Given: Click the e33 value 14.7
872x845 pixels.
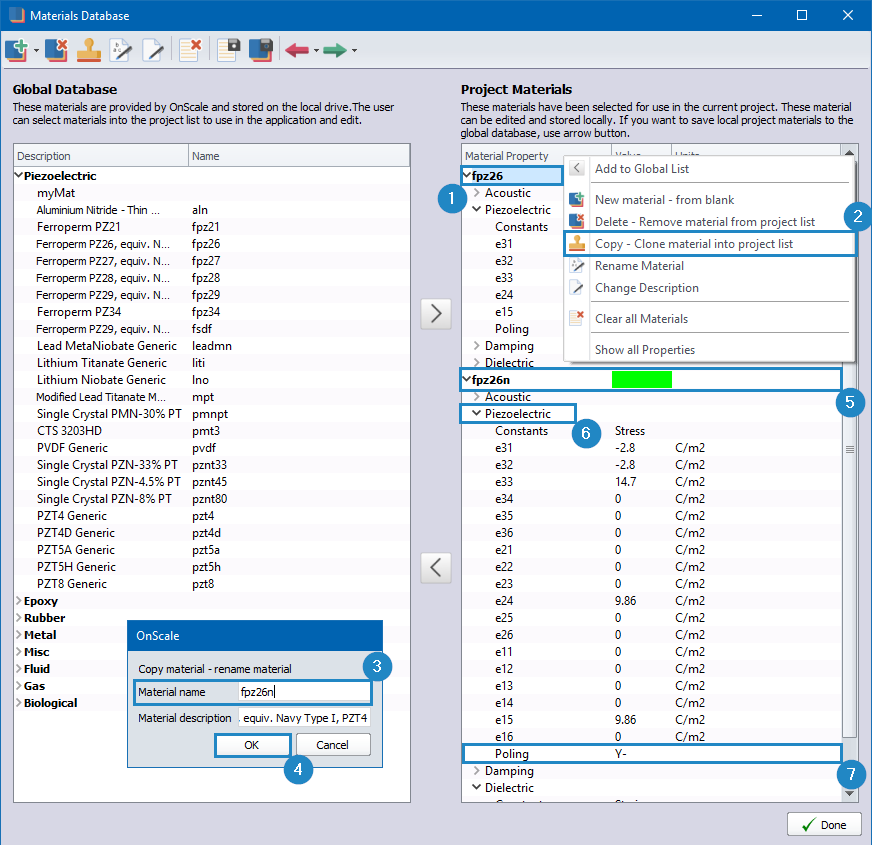Looking at the screenshot, I should click(x=626, y=482).
